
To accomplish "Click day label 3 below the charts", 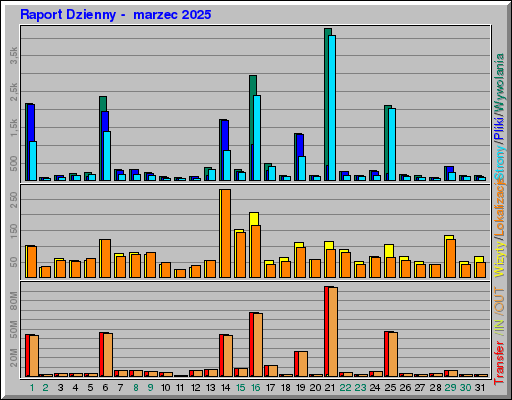I will pos(61,388).
